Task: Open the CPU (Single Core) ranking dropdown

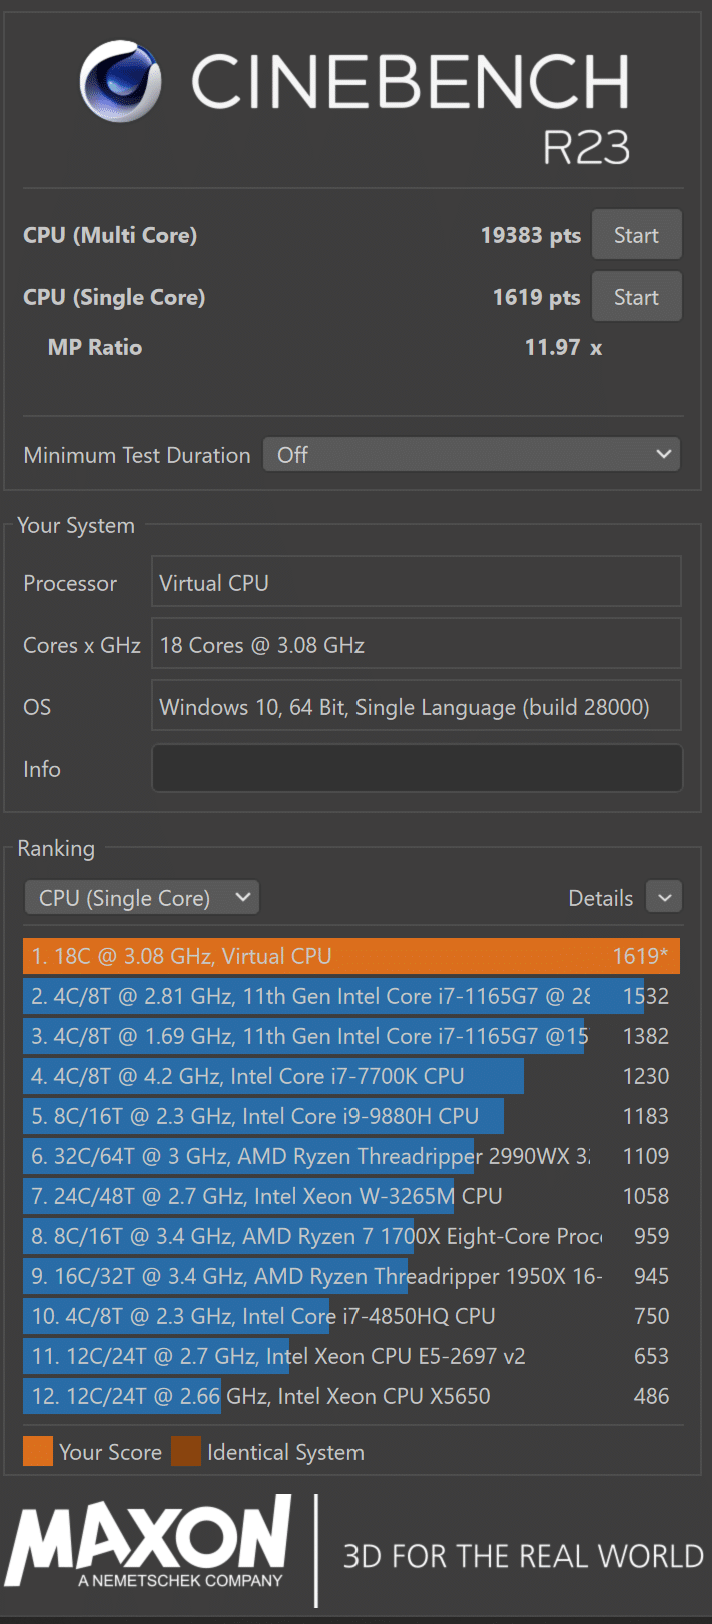Action: point(142,898)
